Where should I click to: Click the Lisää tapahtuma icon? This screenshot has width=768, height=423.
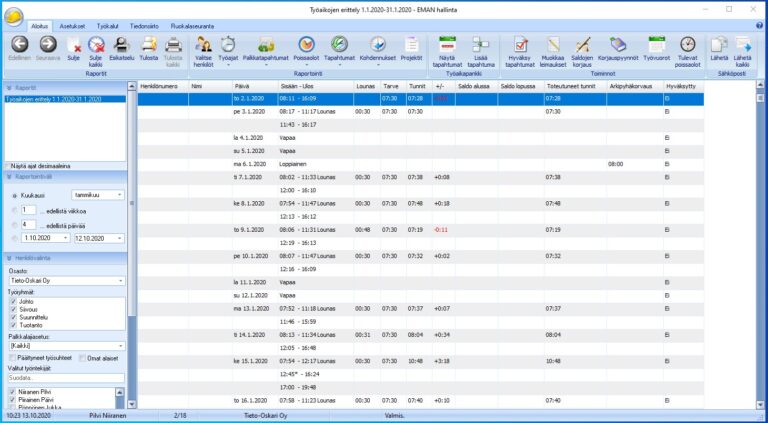(x=481, y=47)
